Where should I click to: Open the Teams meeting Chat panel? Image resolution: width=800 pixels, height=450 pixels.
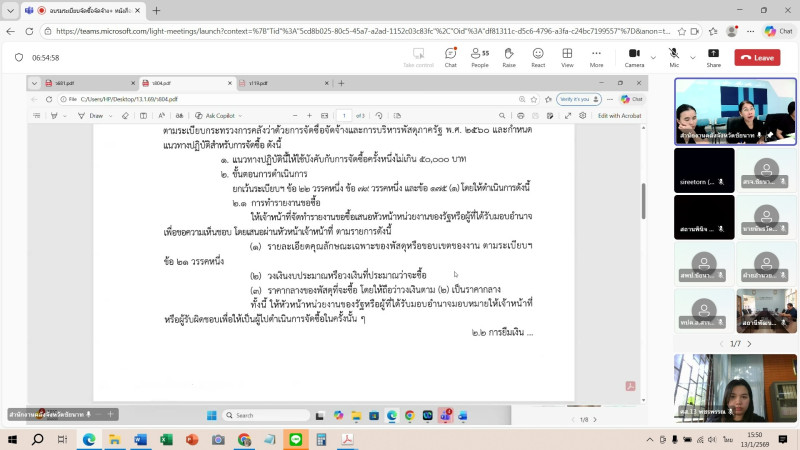[450, 57]
